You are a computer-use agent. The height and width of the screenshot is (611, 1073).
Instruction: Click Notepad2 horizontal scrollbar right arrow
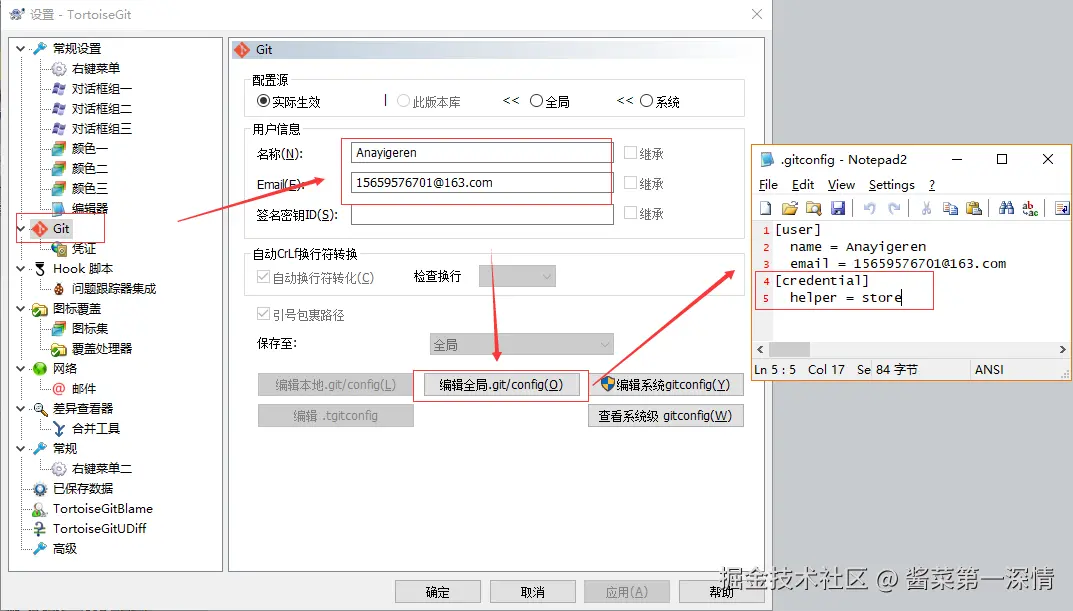tap(1062, 349)
